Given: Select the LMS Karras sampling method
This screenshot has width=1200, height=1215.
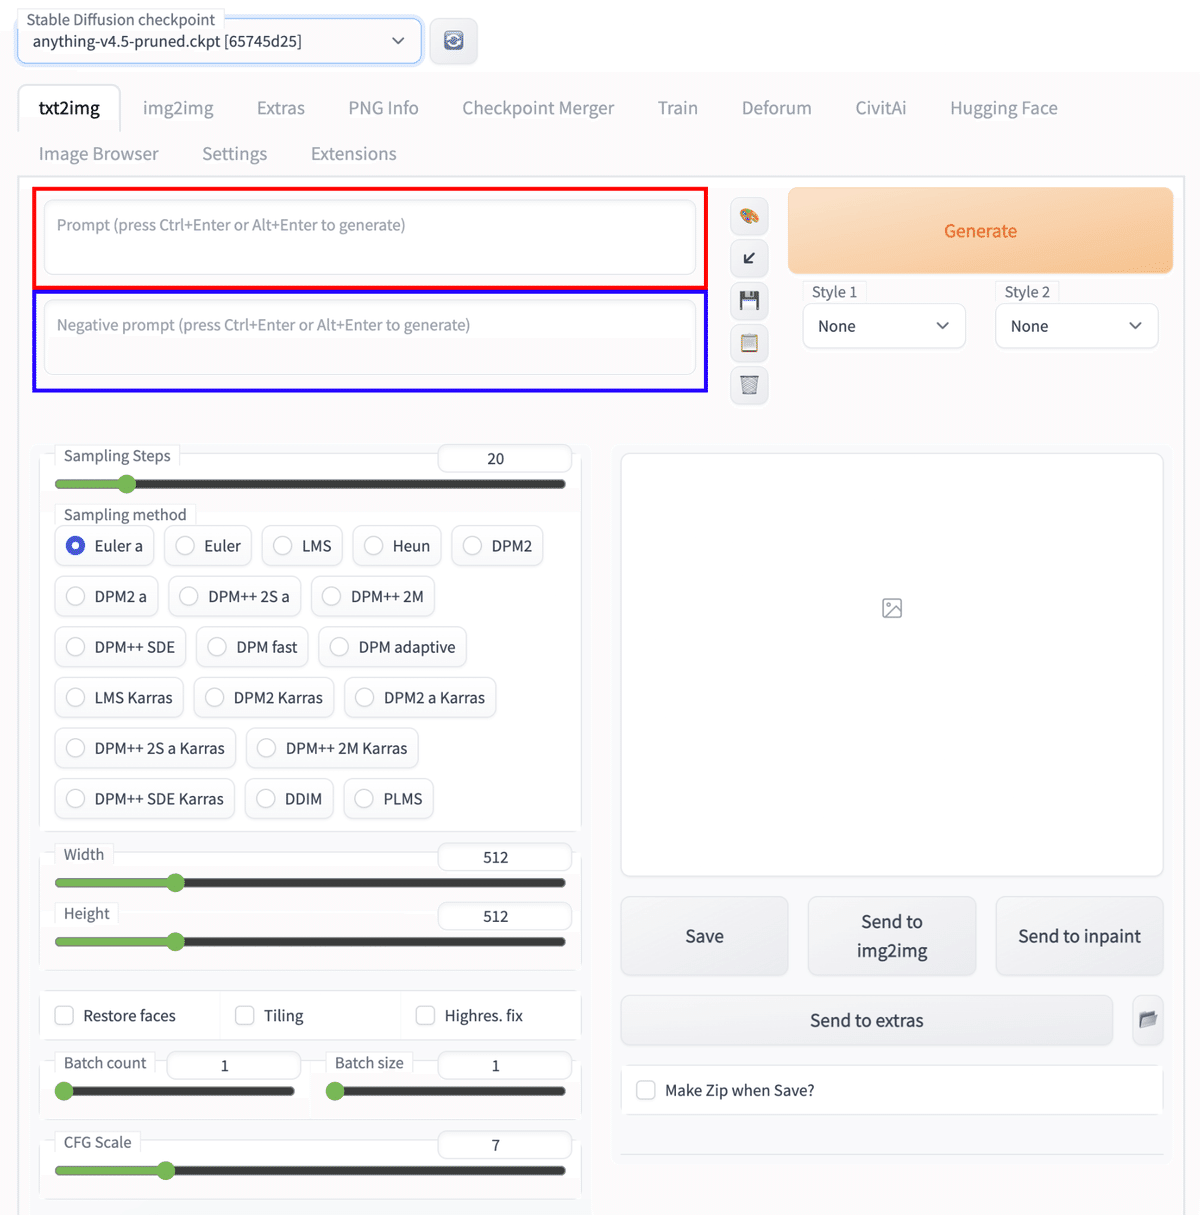Looking at the screenshot, I should click(119, 698).
